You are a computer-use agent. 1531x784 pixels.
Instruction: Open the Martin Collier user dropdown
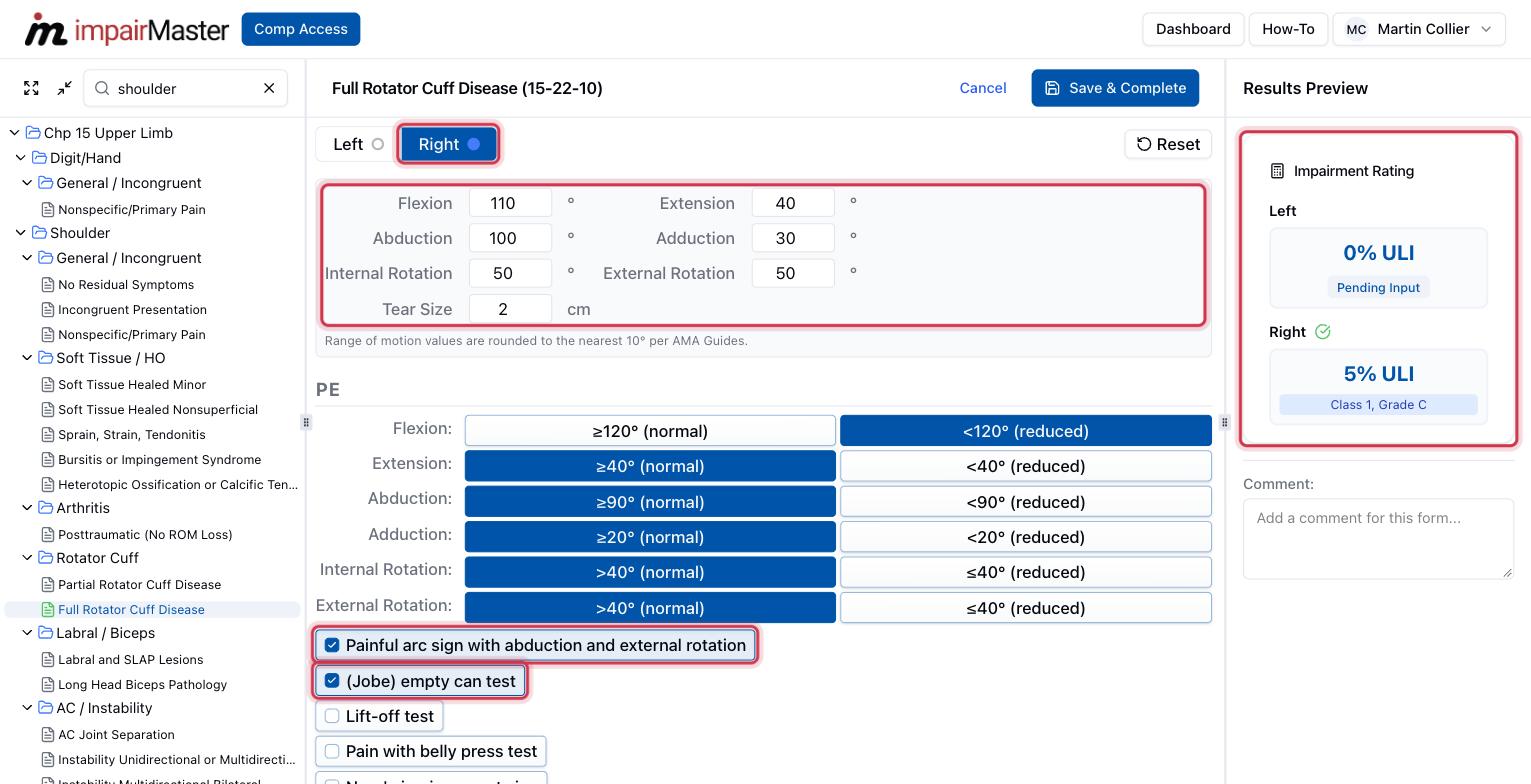[1419, 29]
